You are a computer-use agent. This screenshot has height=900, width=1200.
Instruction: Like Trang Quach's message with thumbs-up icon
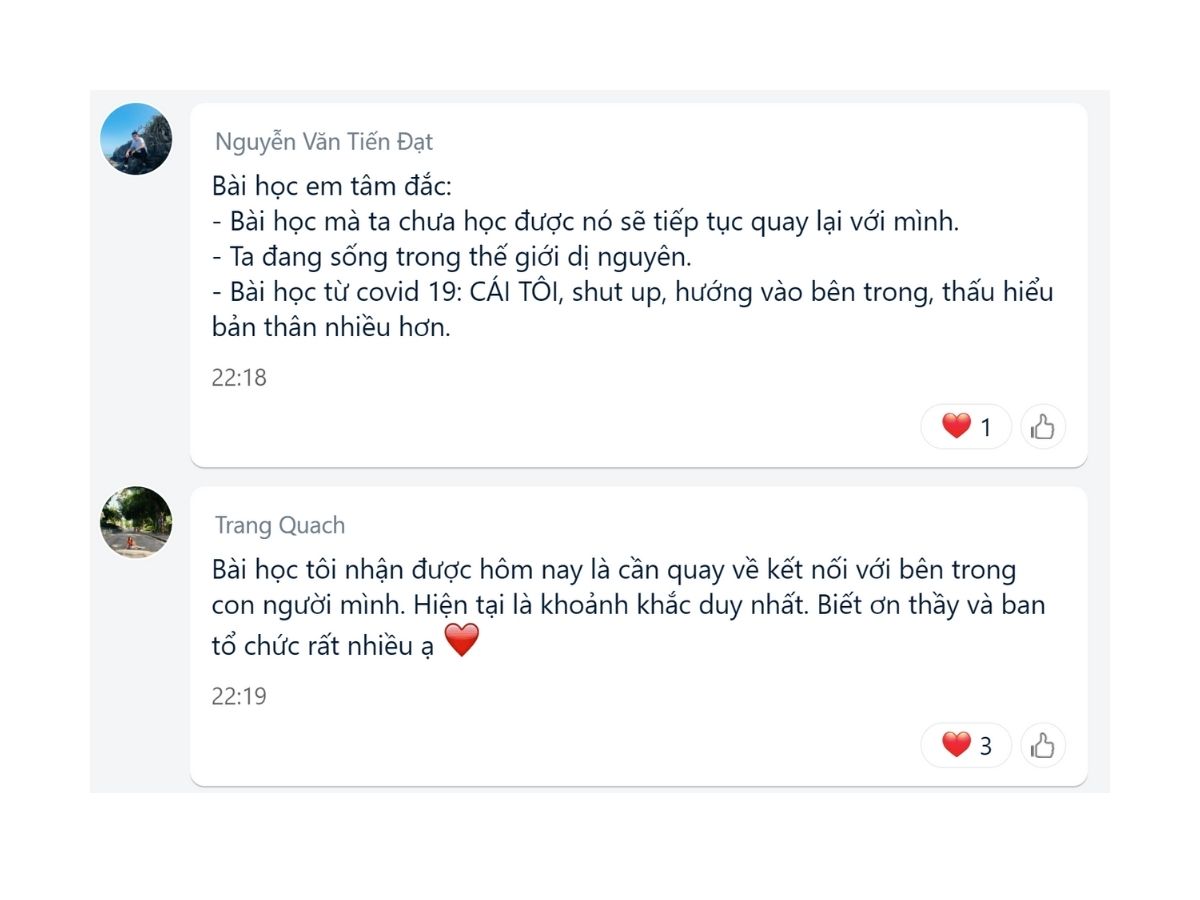coord(1043,745)
